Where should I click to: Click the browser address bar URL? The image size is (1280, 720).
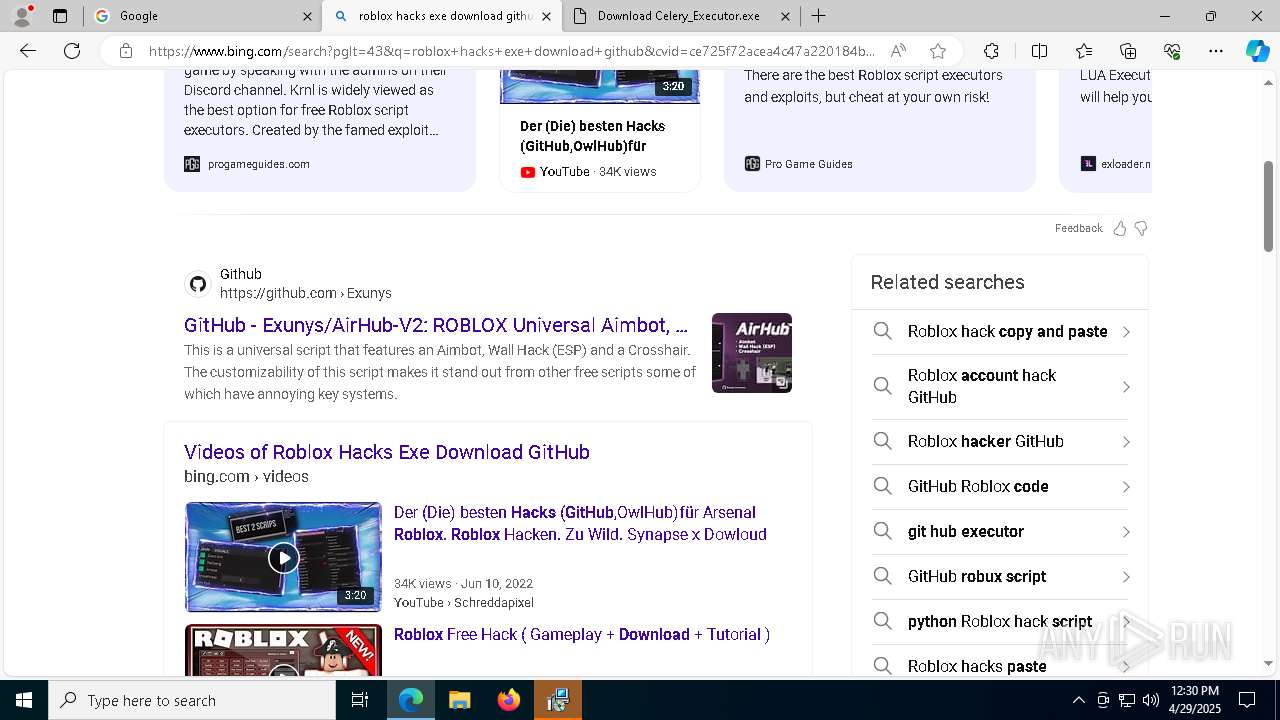coord(512,51)
